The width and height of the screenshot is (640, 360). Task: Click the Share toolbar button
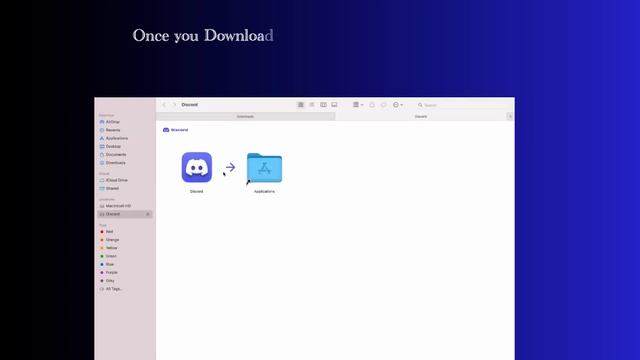[x=372, y=105]
